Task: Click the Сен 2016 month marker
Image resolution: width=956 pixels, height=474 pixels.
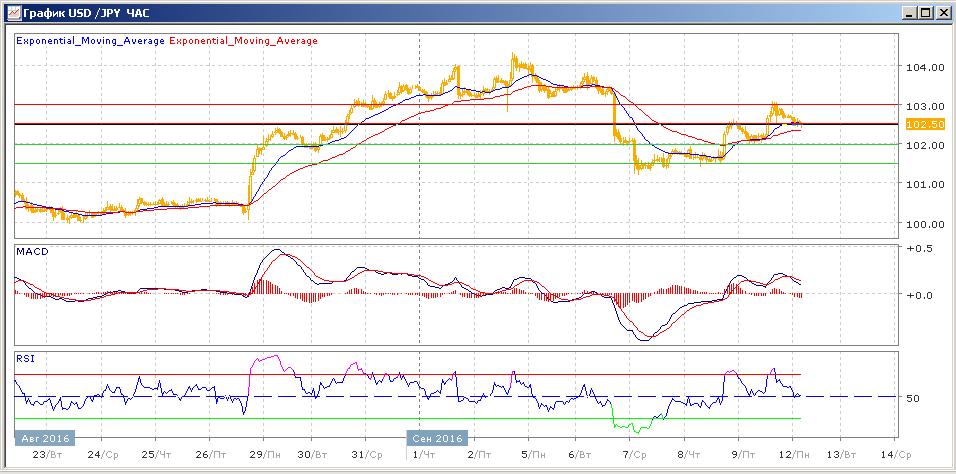Action: [436, 438]
